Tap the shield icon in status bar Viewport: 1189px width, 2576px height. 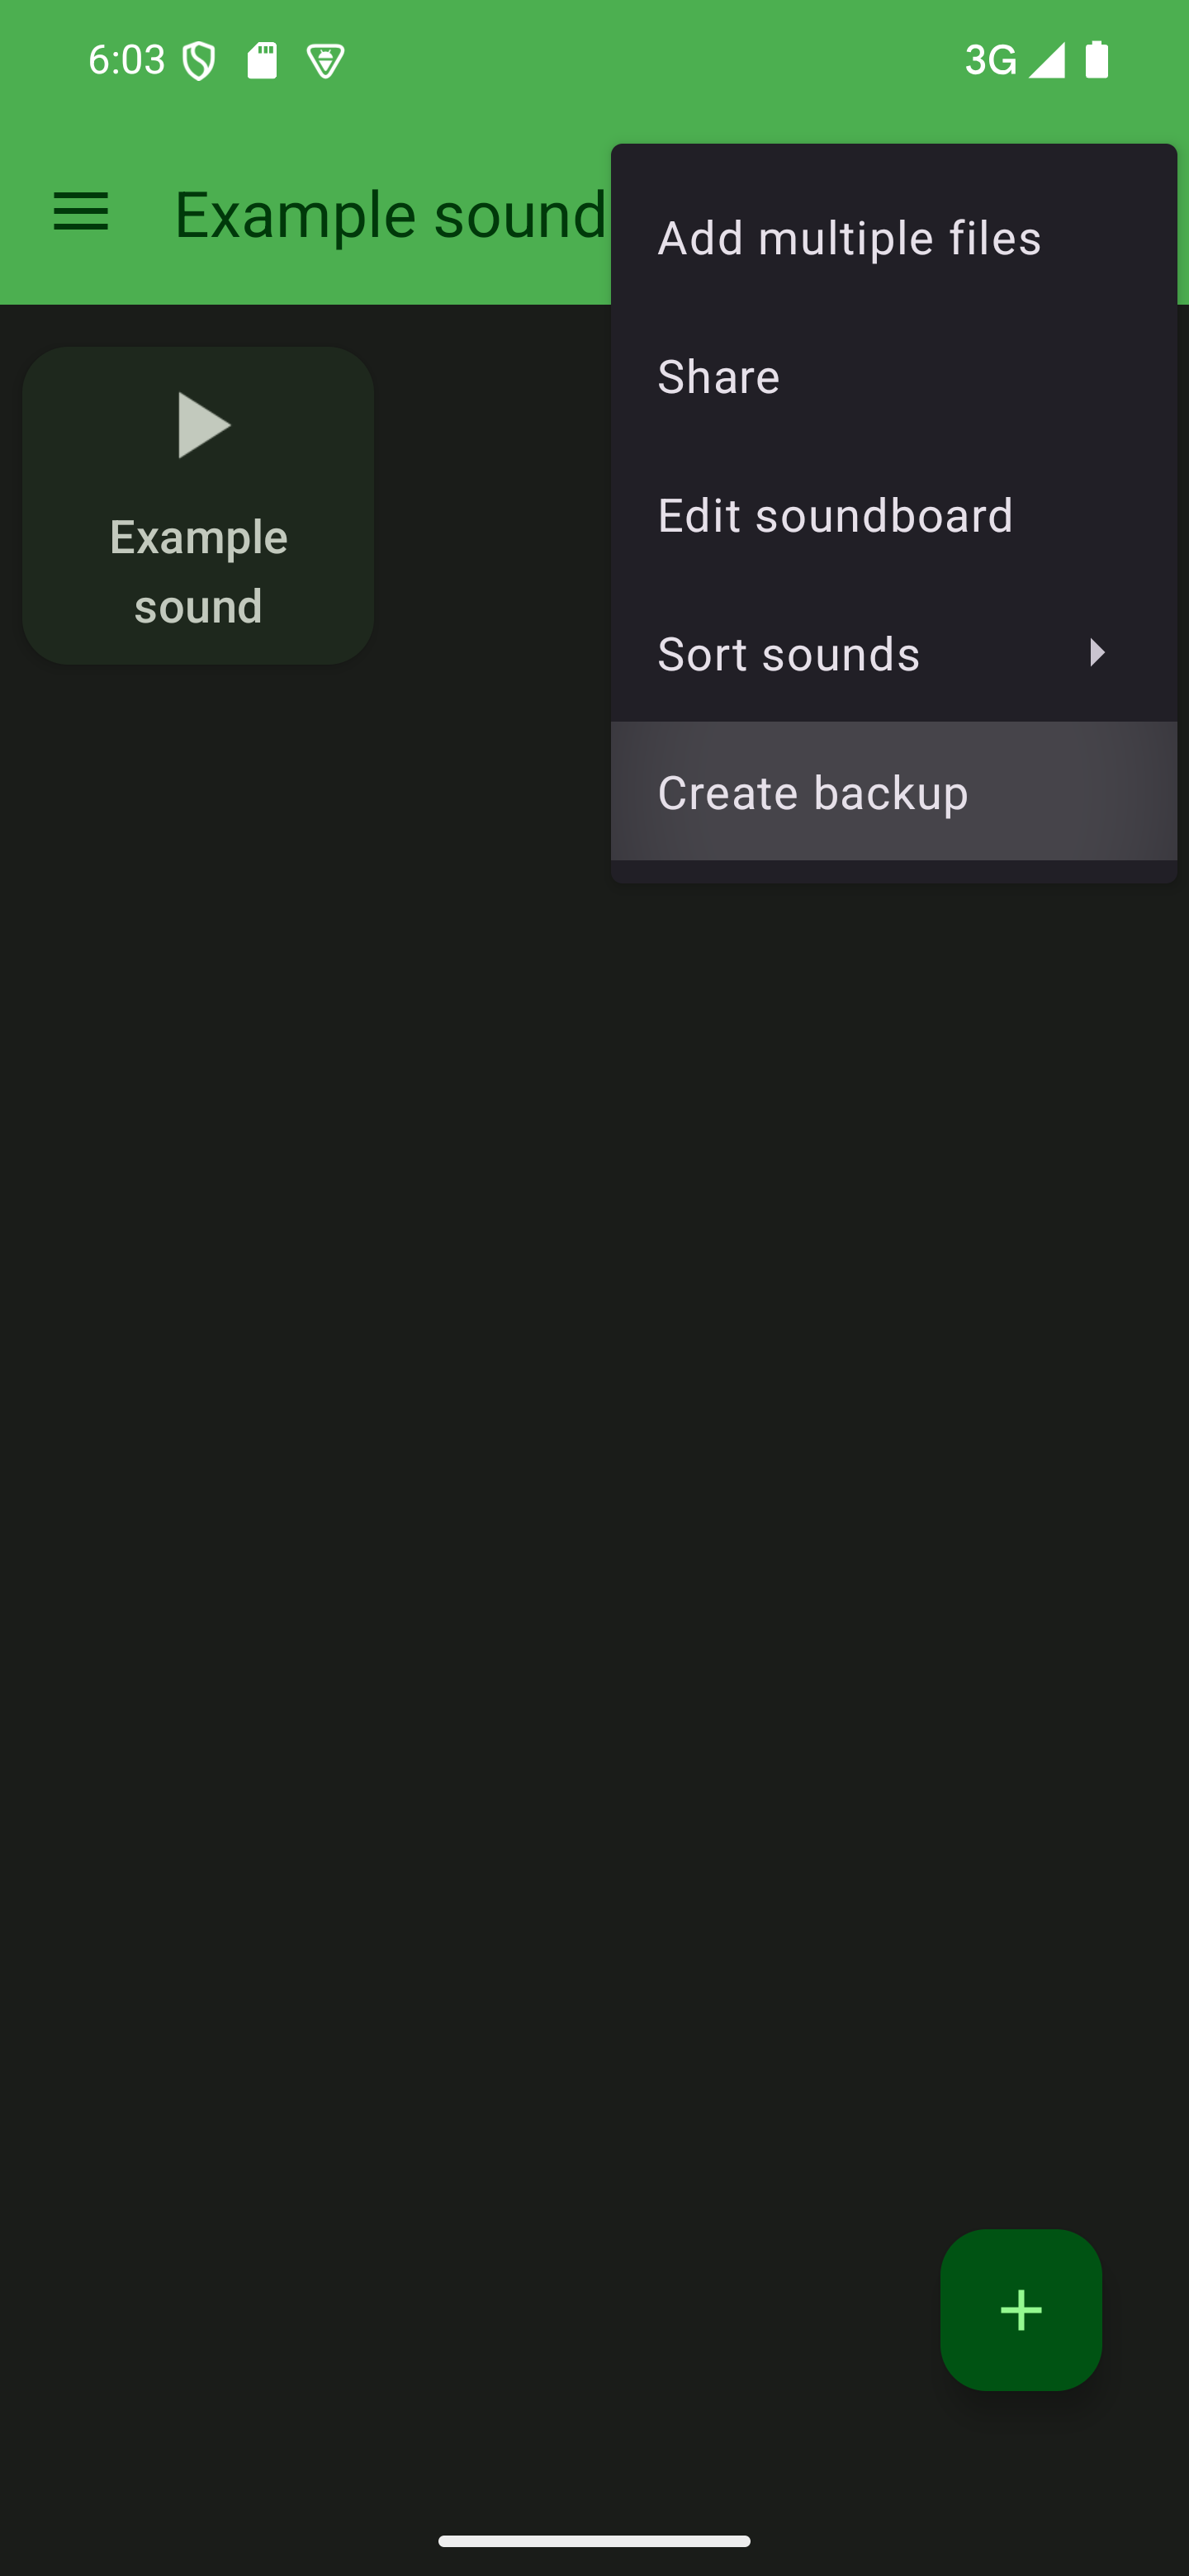(199, 61)
